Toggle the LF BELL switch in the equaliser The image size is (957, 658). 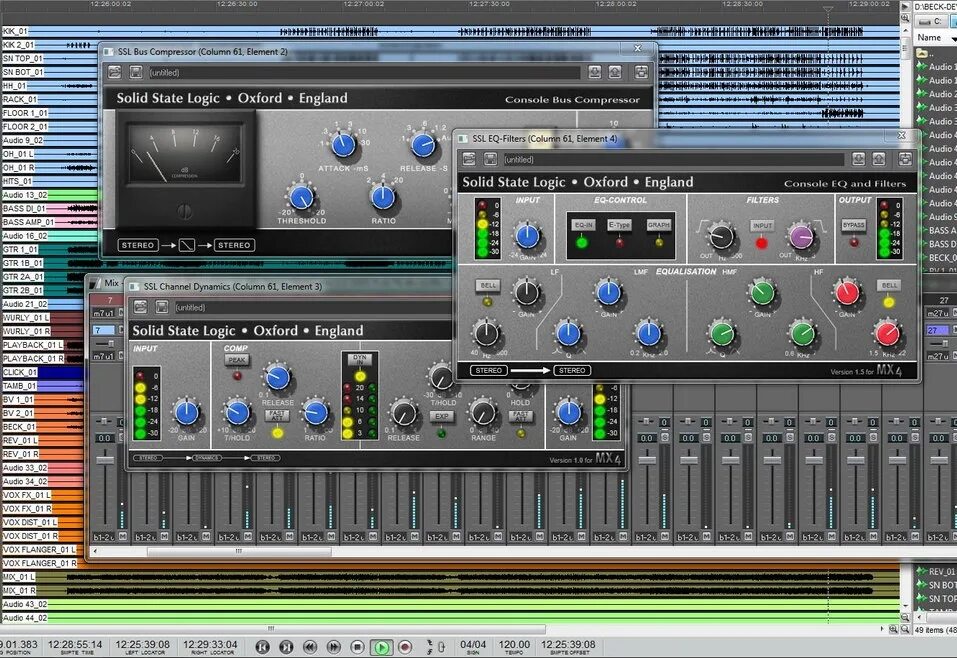(x=488, y=285)
